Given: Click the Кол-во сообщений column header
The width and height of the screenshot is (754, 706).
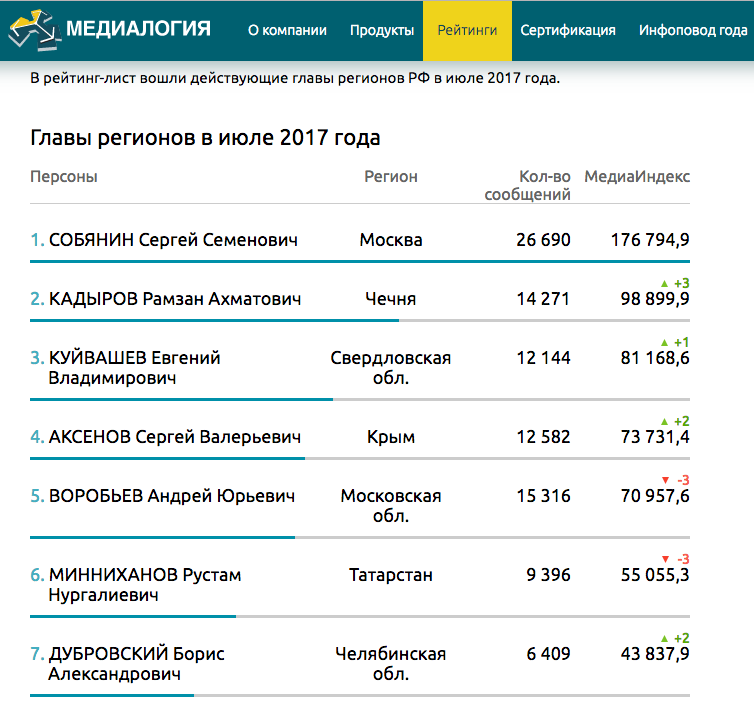Looking at the screenshot, I should [x=528, y=185].
